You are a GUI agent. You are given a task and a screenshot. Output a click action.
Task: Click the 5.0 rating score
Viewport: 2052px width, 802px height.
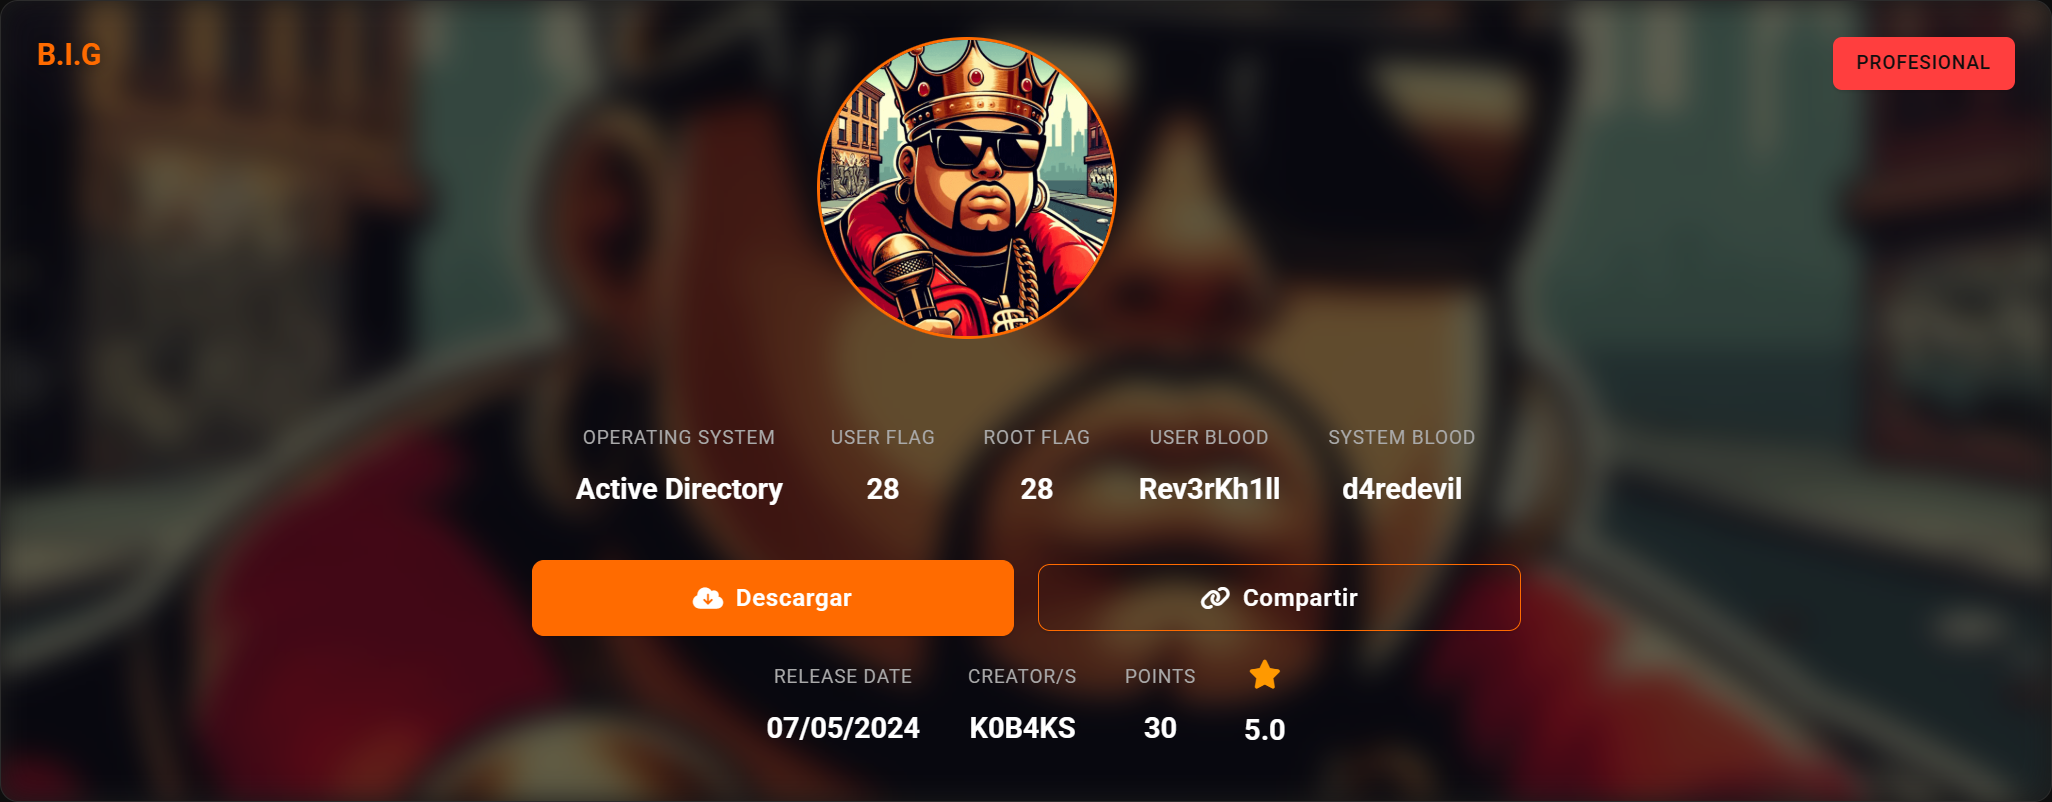tap(1265, 730)
